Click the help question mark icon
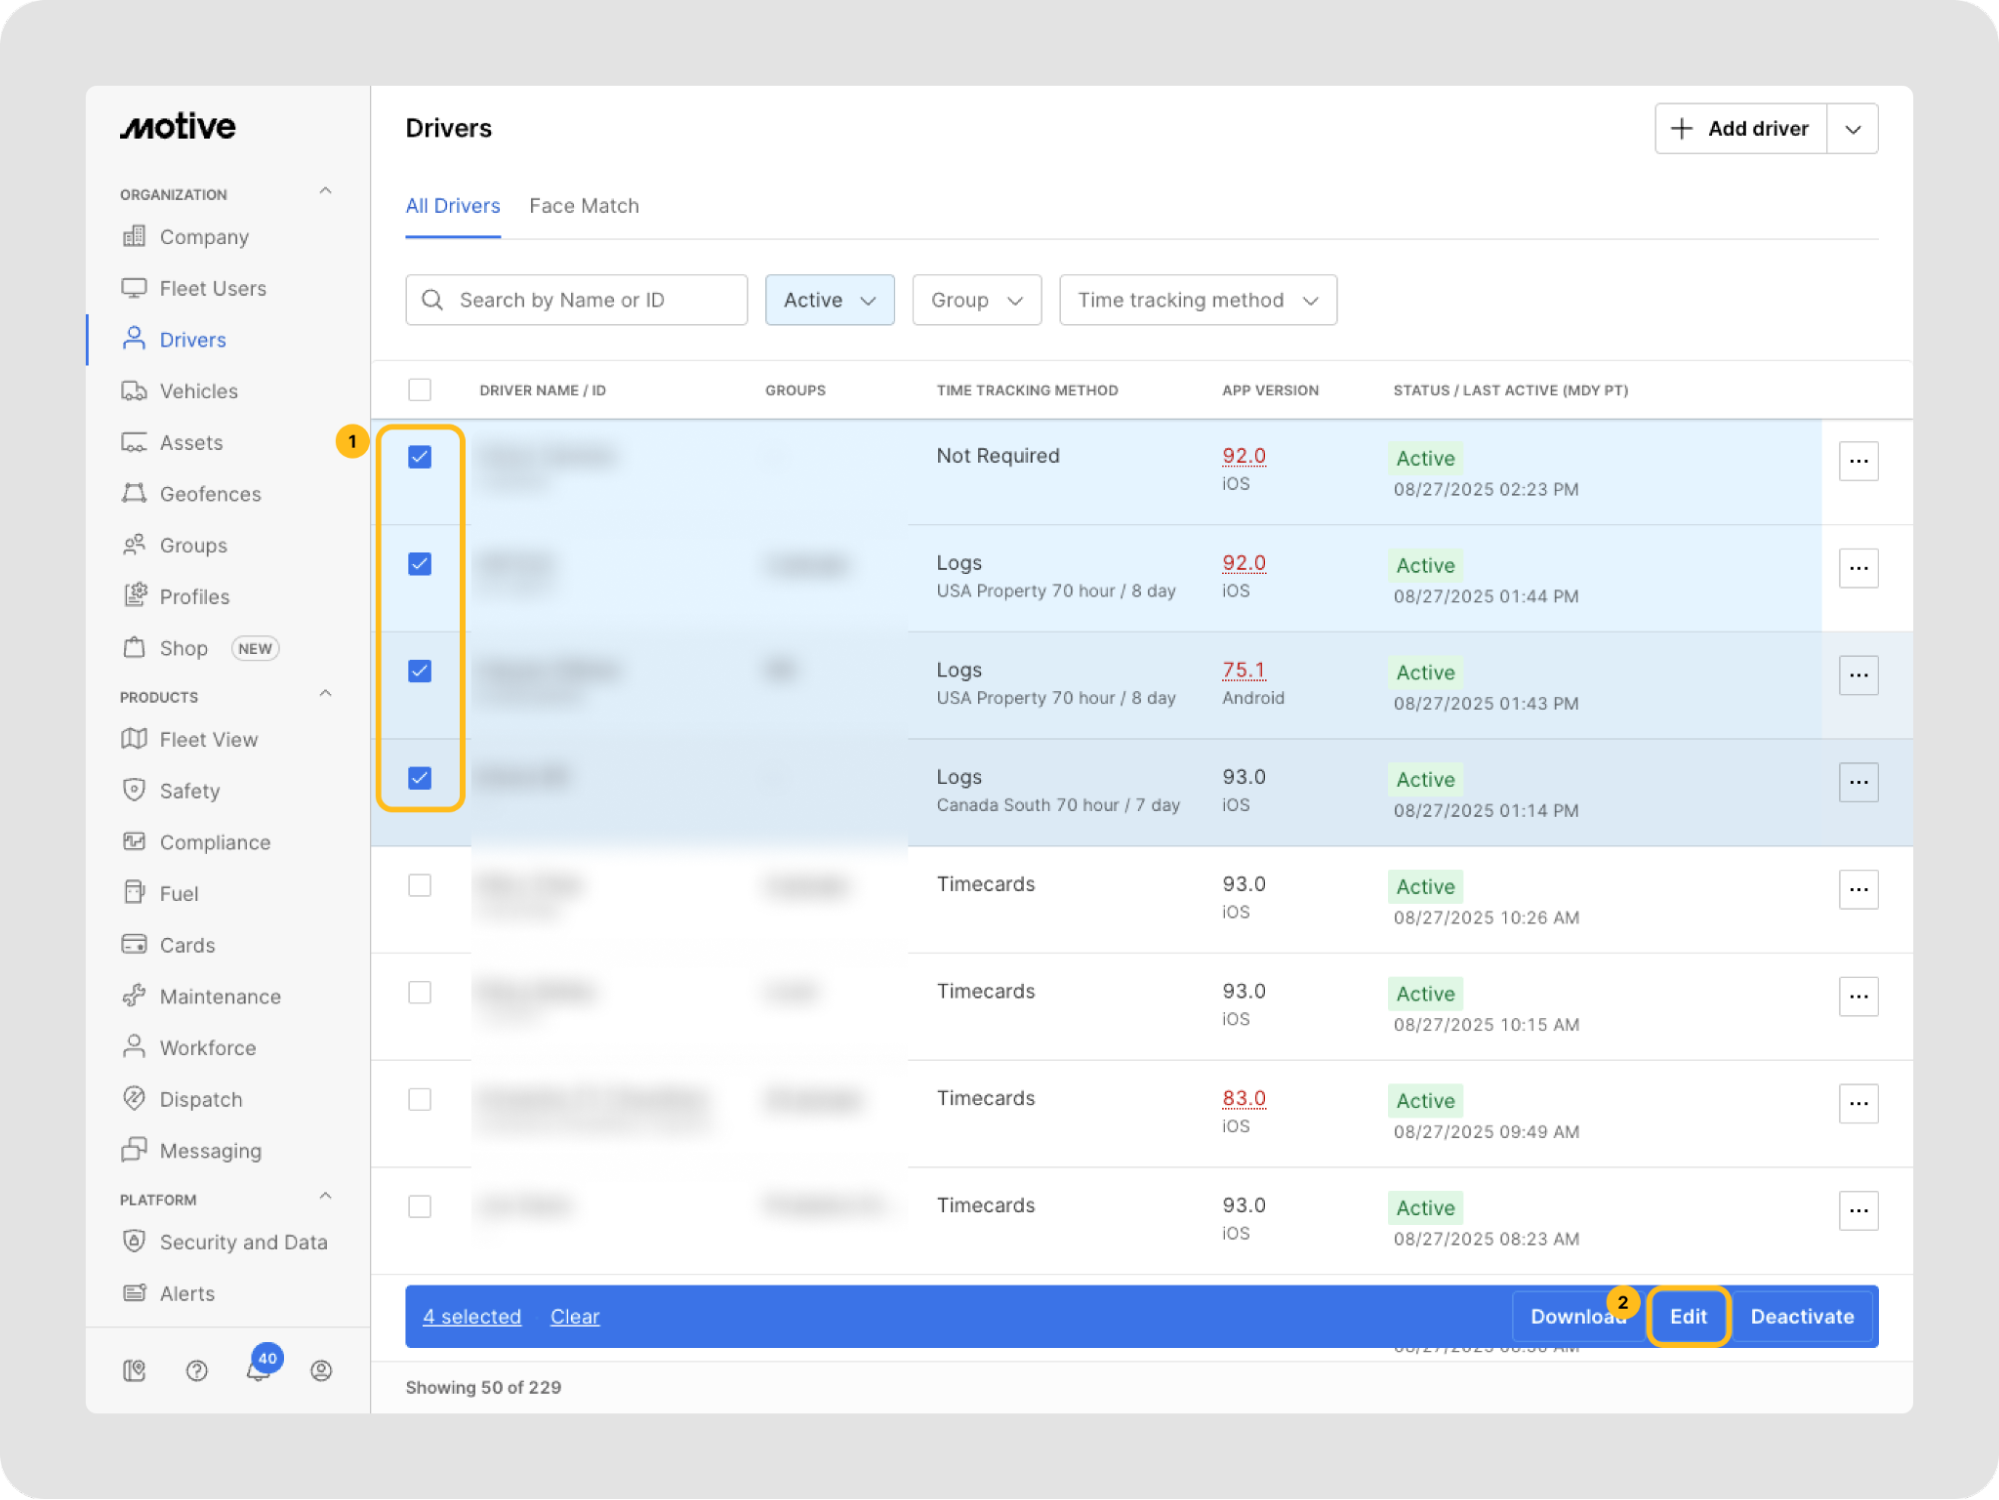The image size is (1999, 1500). pyautogui.click(x=197, y=1370)
